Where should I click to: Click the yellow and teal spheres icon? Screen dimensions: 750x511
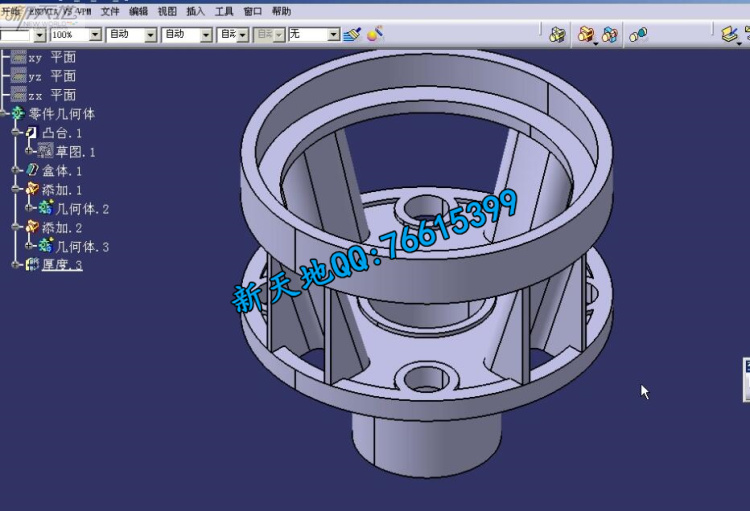click(638, 34)
